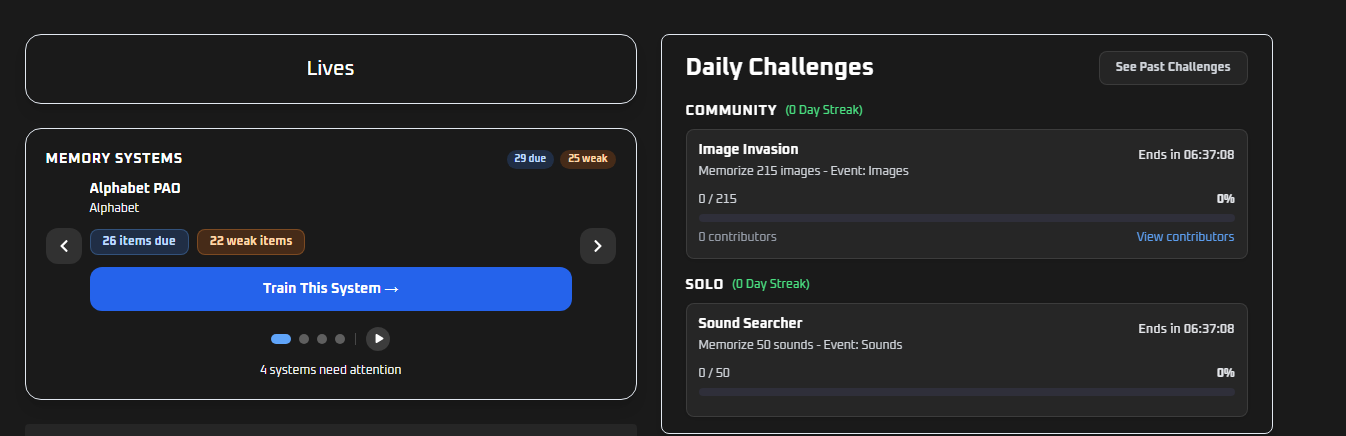Open the Lives panel
Viewport: 1346px width, 436px height.
[331, 69]
